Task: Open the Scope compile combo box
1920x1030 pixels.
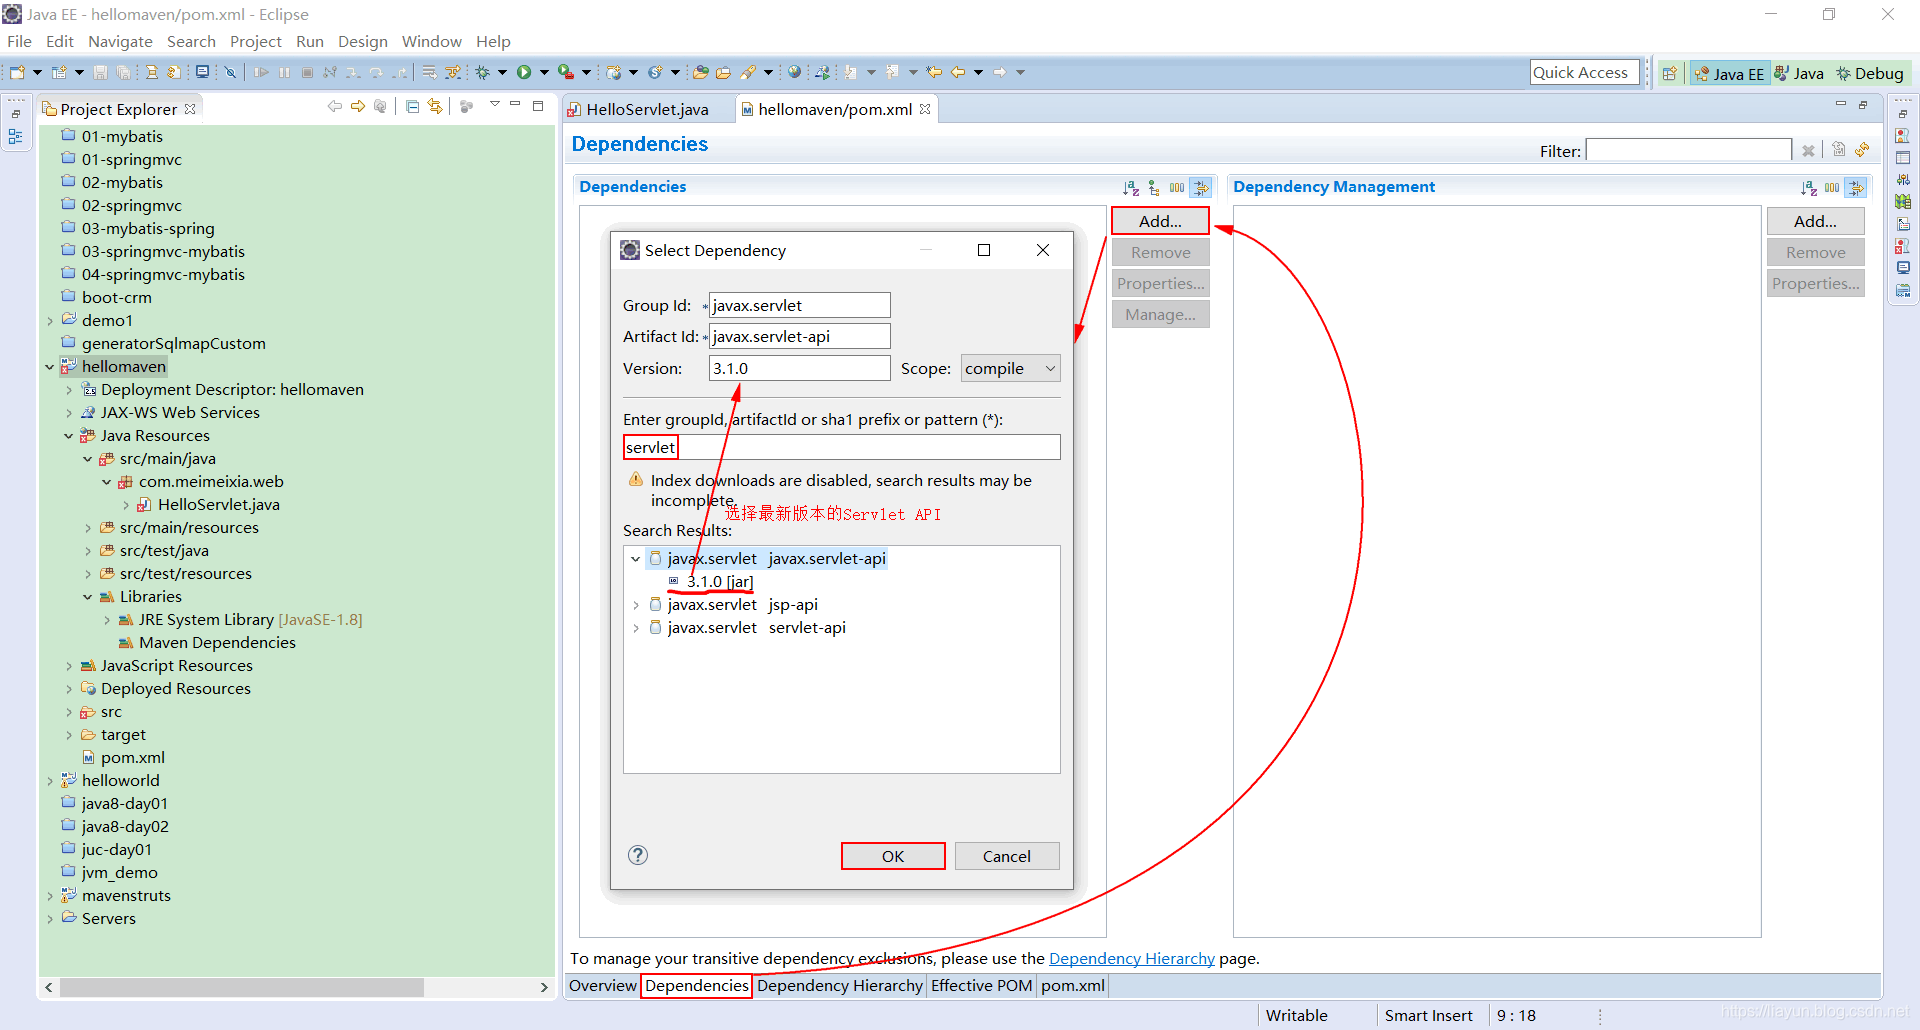Action: tap(1010, 368)
